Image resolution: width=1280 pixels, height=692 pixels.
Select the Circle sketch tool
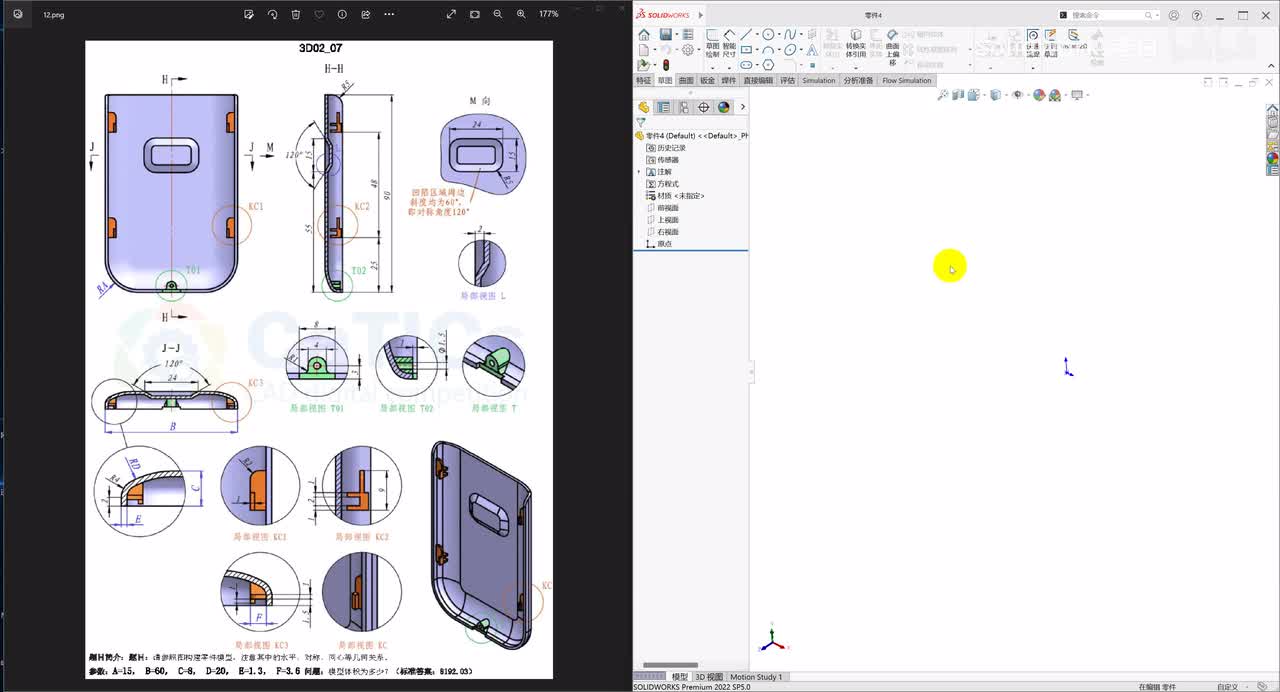tap(768, 34)
